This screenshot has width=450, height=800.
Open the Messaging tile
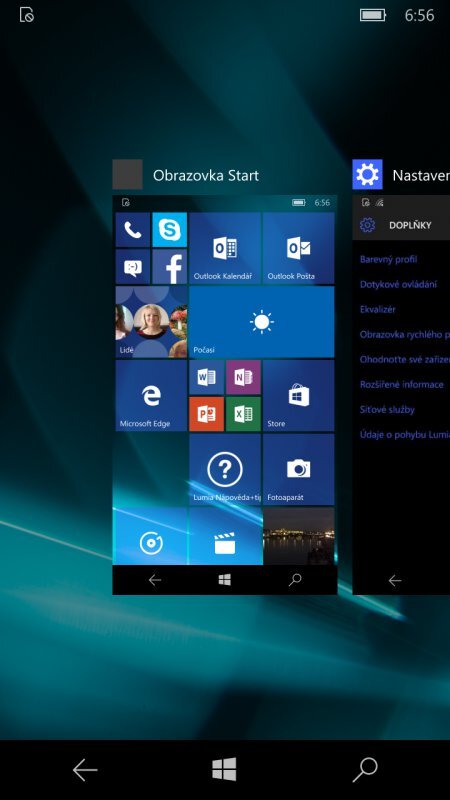click(133, 267)
